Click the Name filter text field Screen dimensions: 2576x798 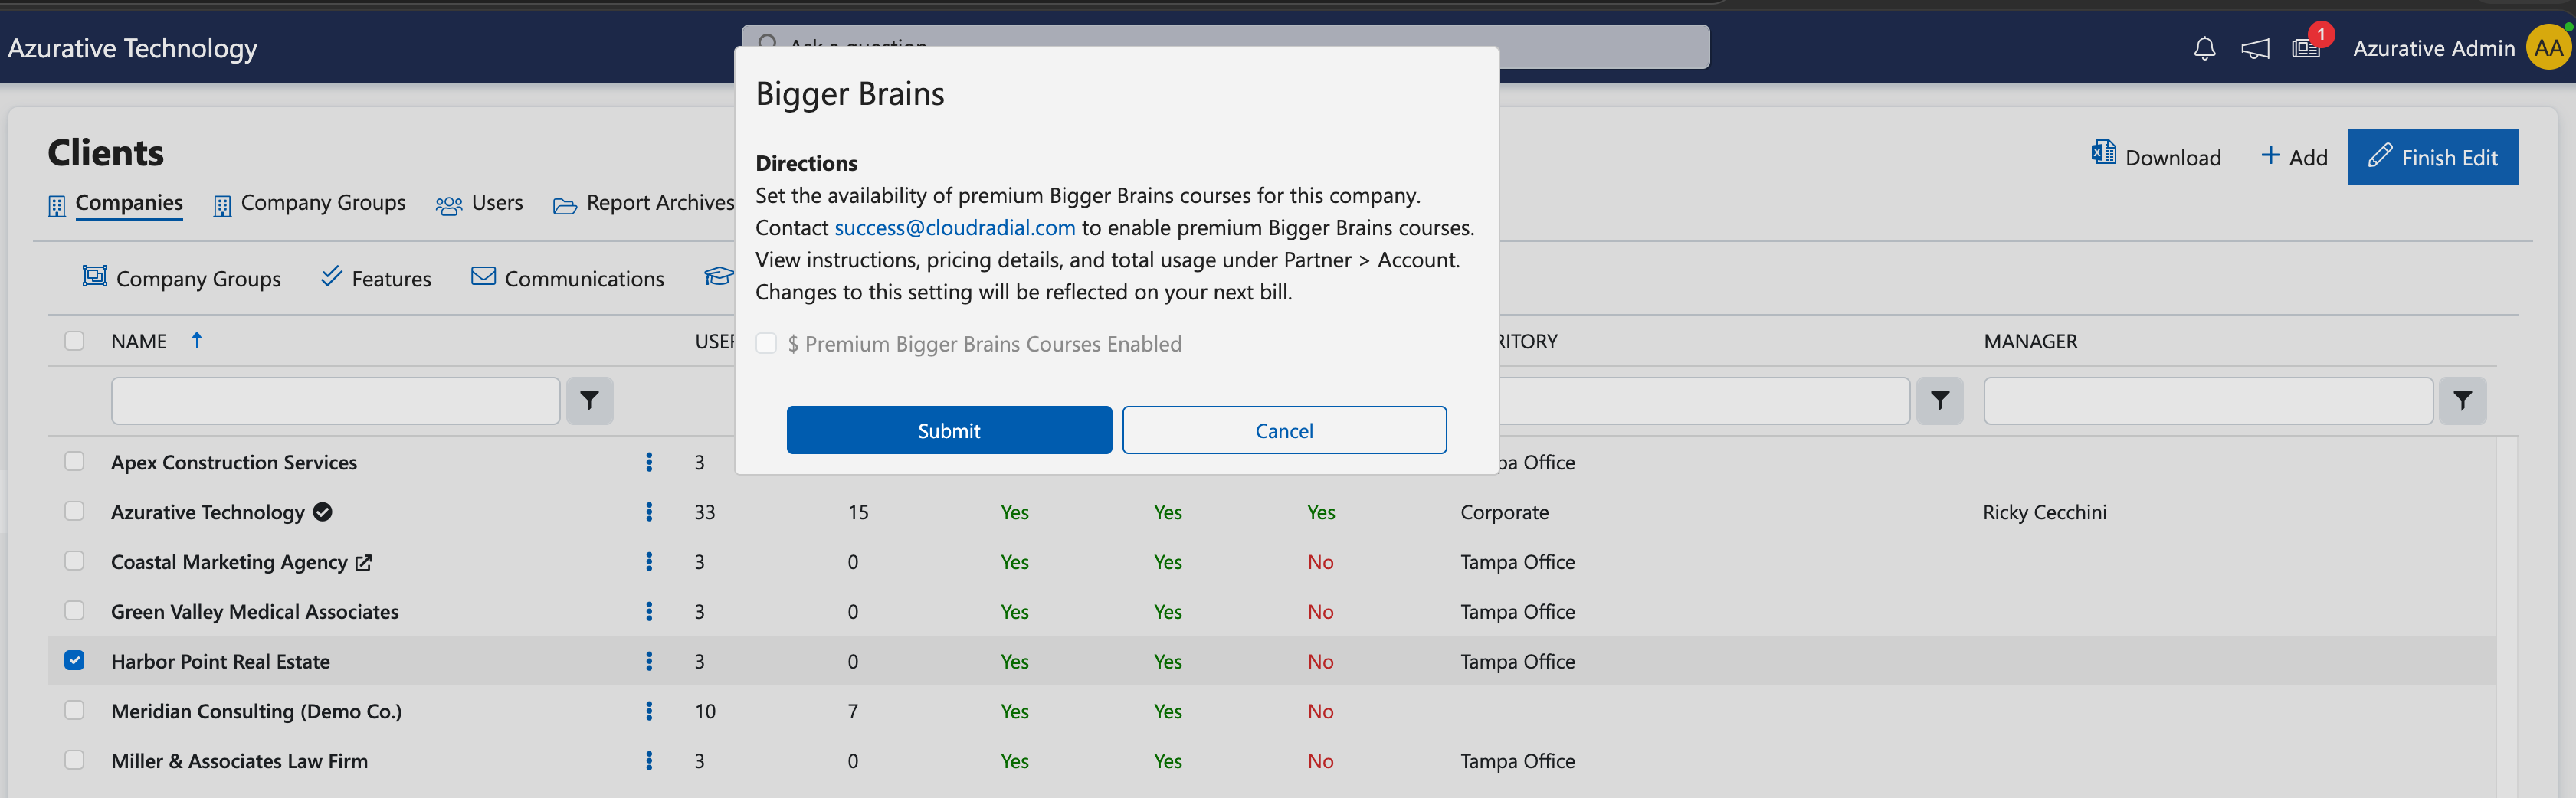336,401
